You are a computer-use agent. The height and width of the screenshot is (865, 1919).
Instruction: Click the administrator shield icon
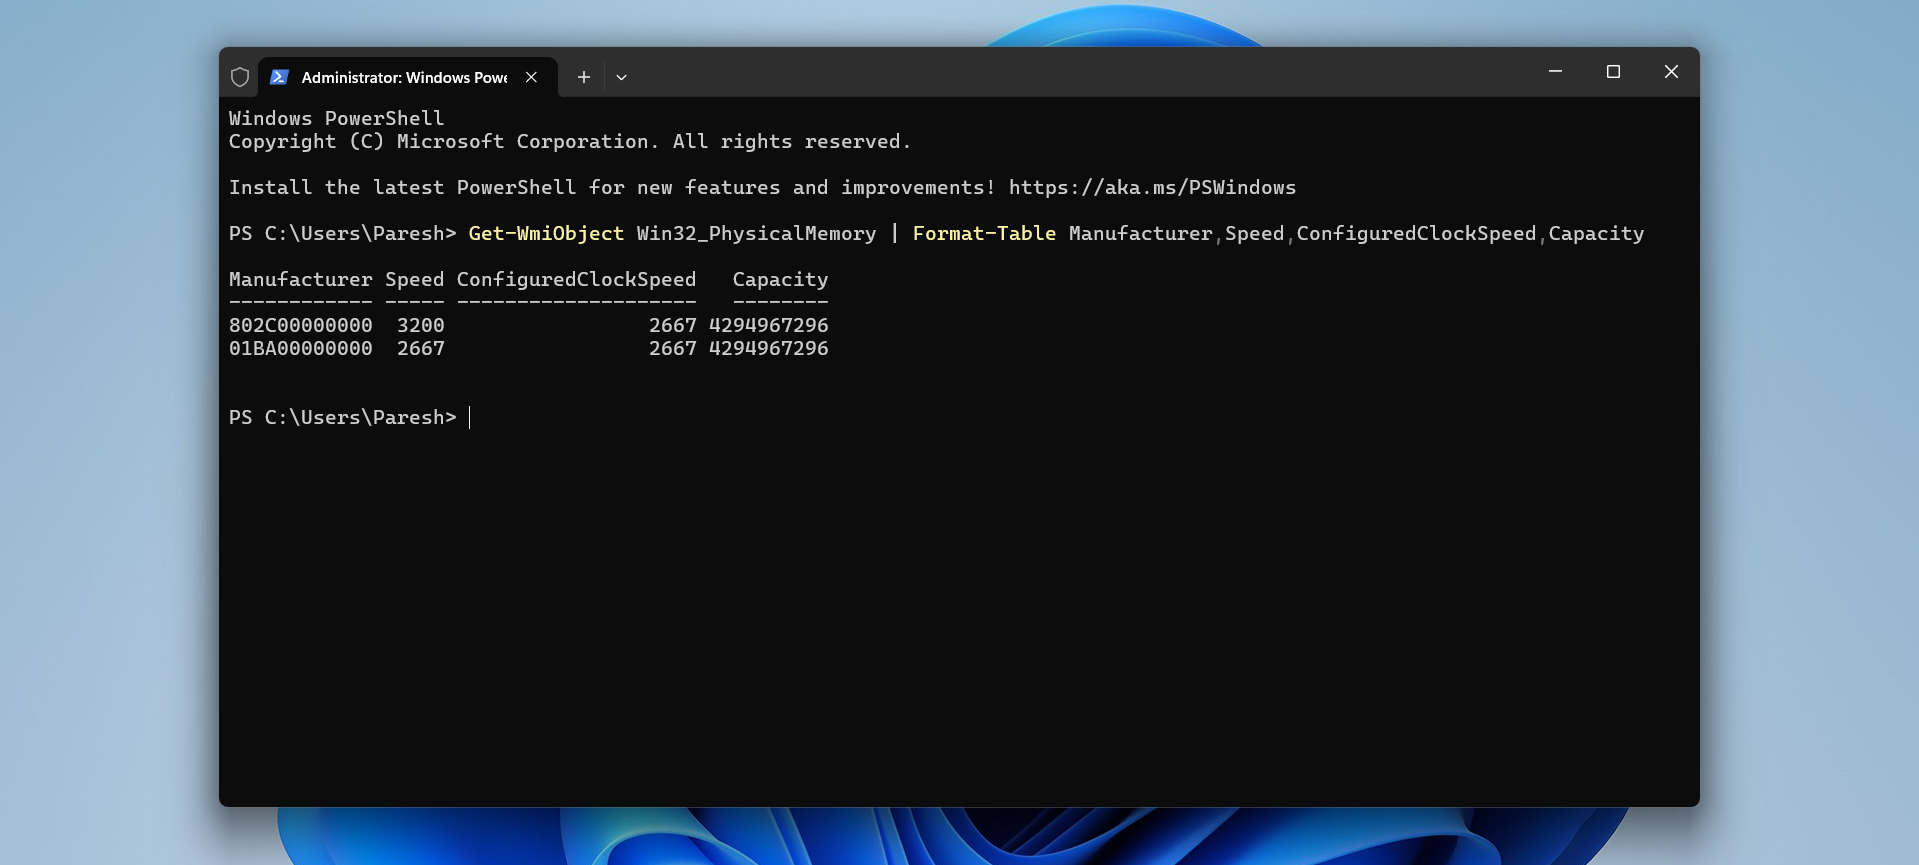click(240, 77)
